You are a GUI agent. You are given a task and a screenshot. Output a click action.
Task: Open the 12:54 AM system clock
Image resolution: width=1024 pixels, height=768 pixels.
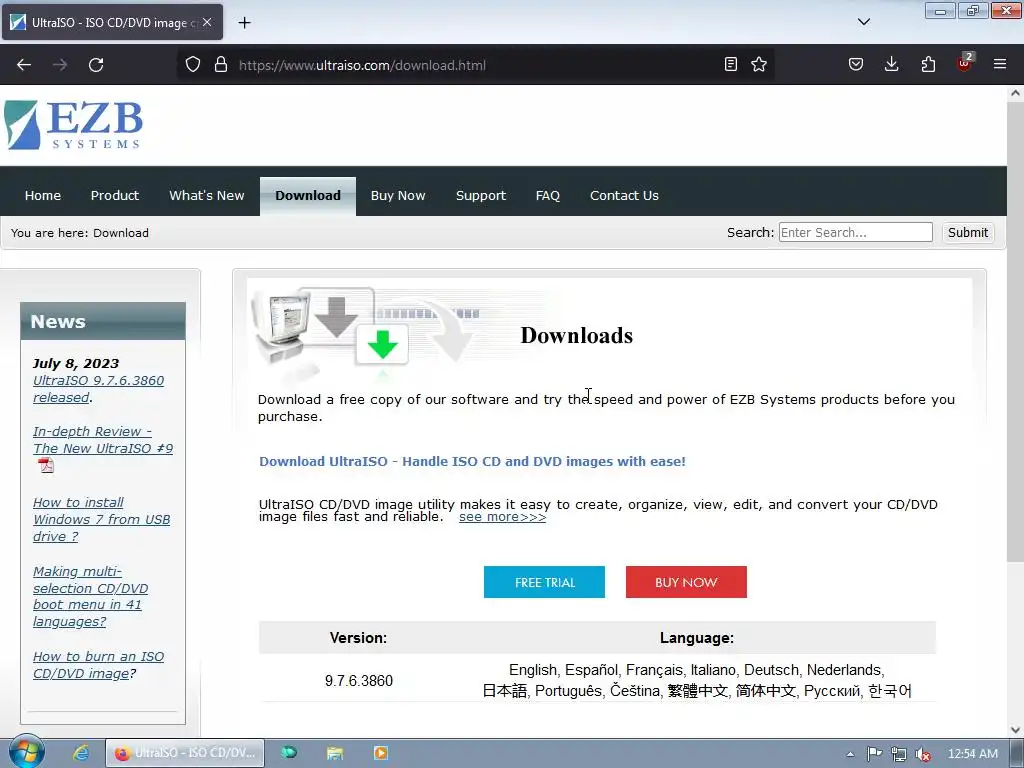pyautogui.click(x=972, y=754)
